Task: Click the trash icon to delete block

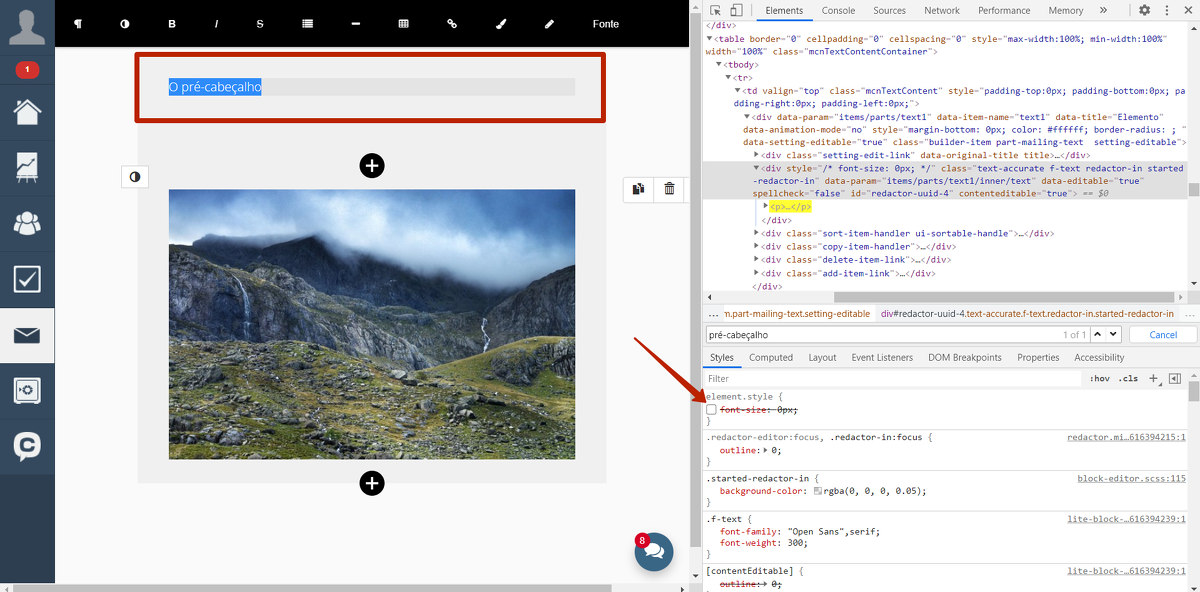Action: (669, 188)
